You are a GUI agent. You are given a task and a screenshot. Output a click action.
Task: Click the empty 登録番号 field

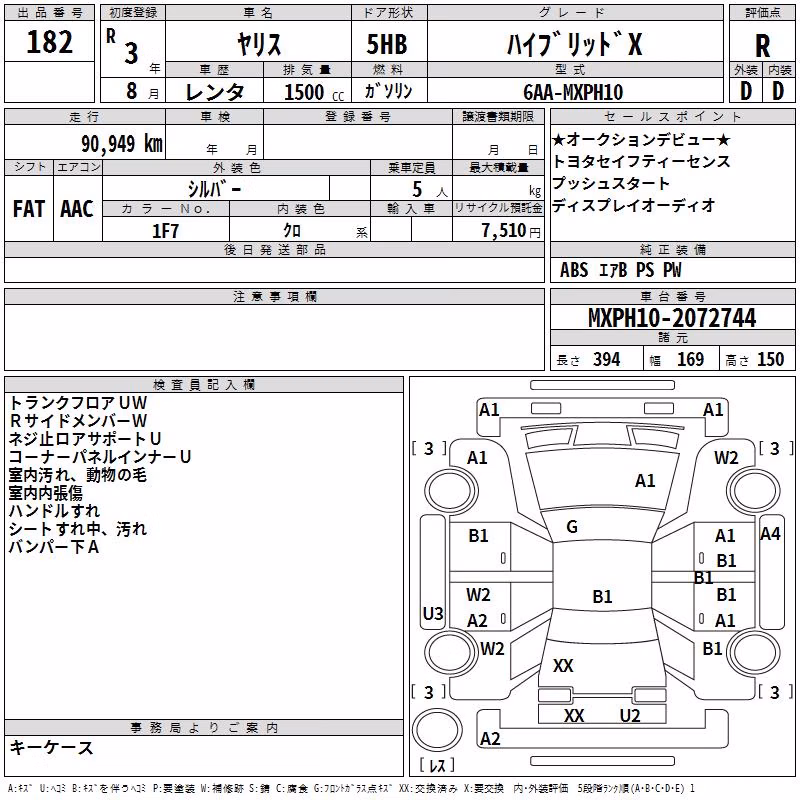pos(358,141)
